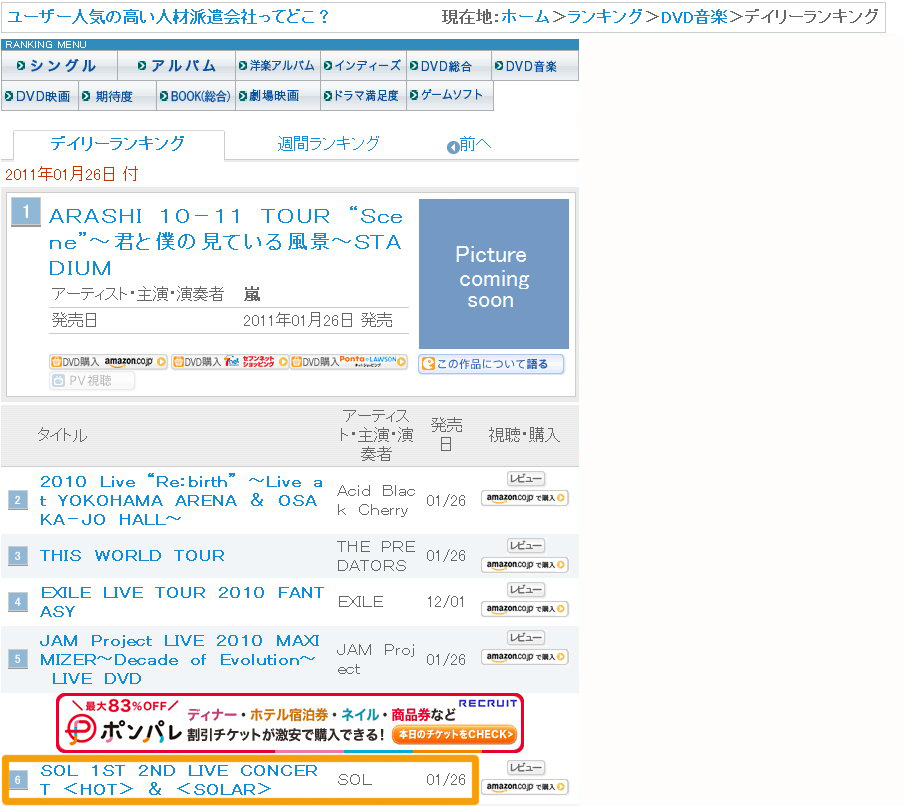Click the PV視聴 button

(92, 381)
